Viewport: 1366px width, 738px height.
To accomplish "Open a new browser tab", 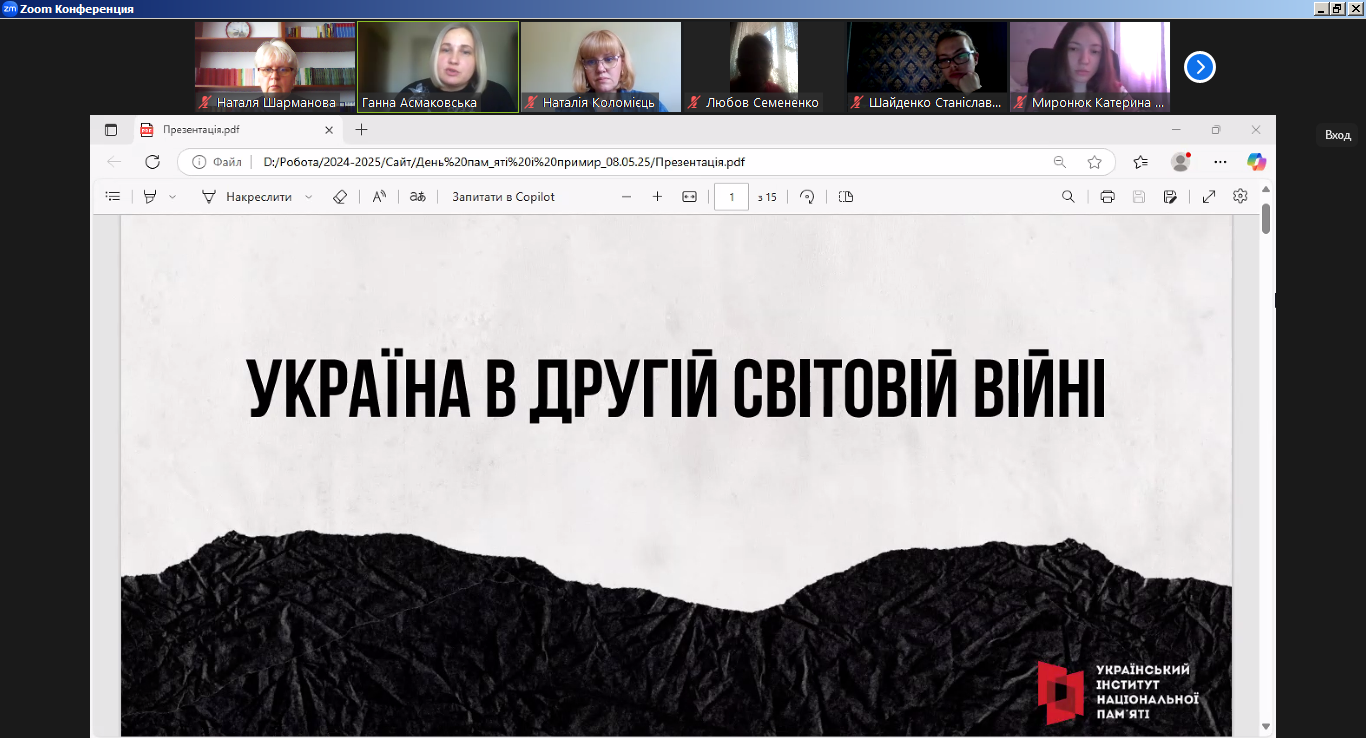I will [361, 129].
